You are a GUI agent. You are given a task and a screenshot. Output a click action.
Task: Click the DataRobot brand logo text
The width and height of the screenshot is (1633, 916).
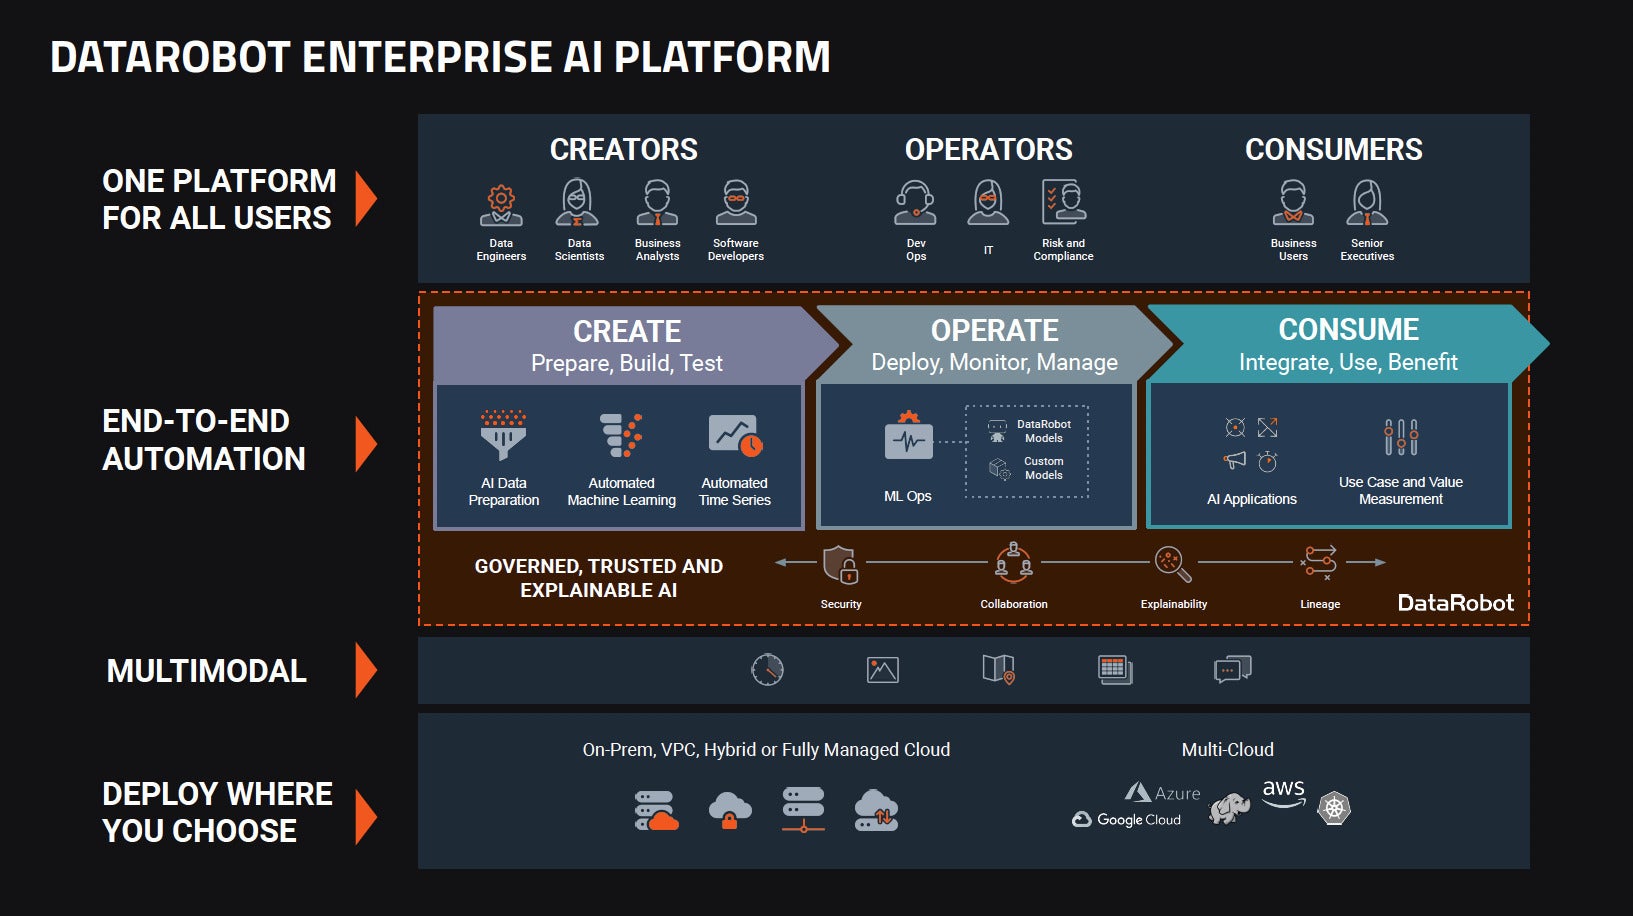coord(1455,603)
